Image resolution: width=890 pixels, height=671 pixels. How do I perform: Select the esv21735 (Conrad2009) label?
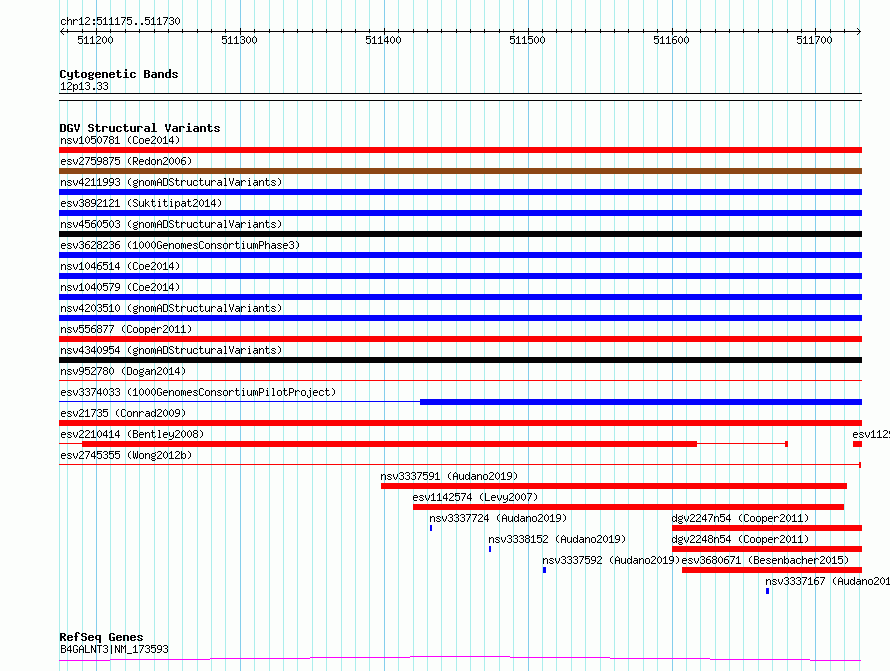[x=123, y=413]
